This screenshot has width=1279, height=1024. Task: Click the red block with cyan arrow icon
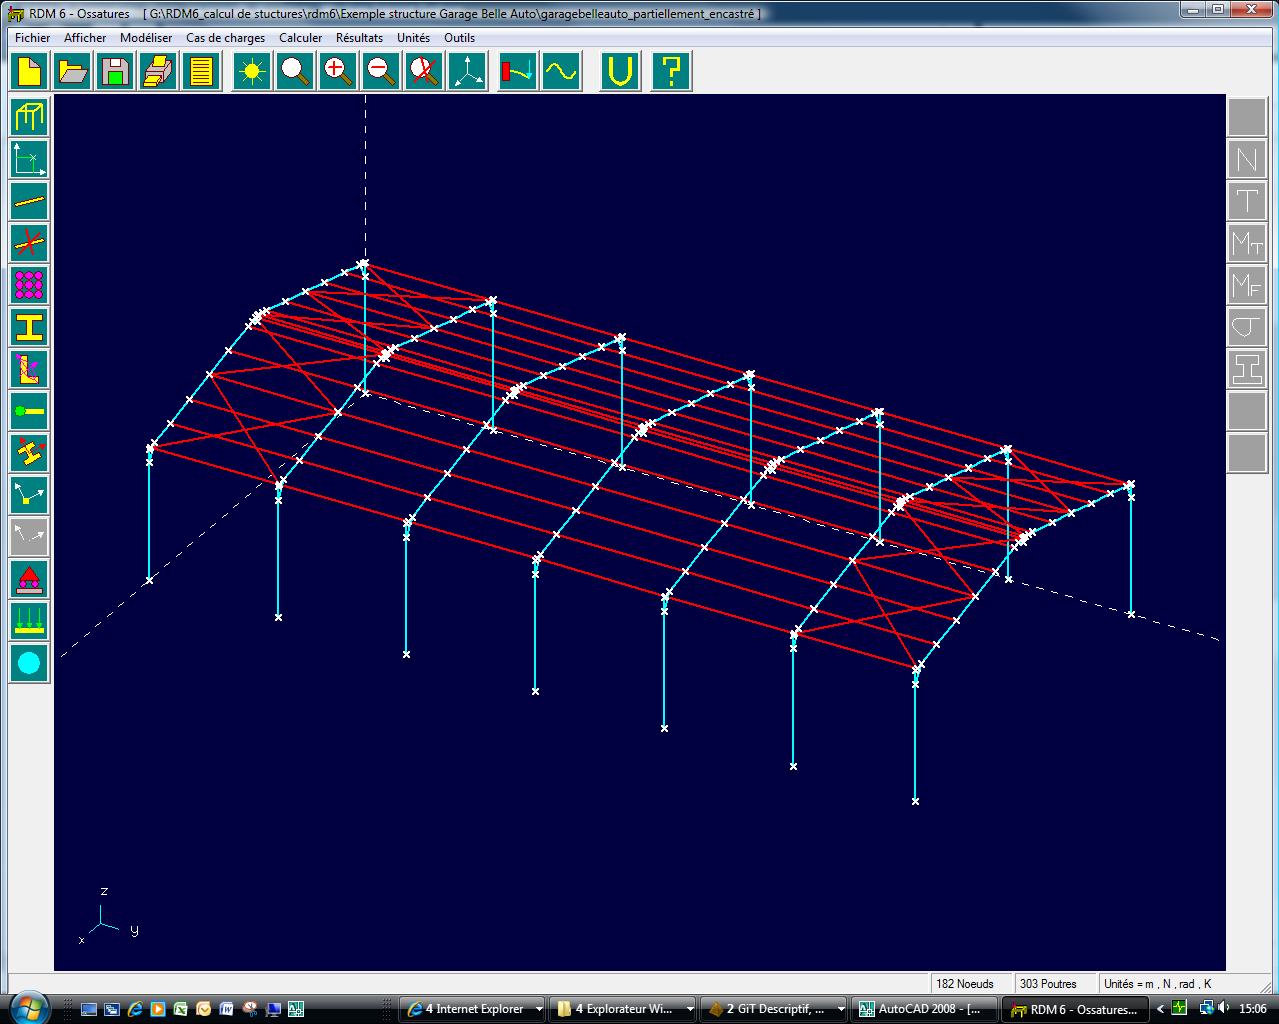(x=518, y=72)
